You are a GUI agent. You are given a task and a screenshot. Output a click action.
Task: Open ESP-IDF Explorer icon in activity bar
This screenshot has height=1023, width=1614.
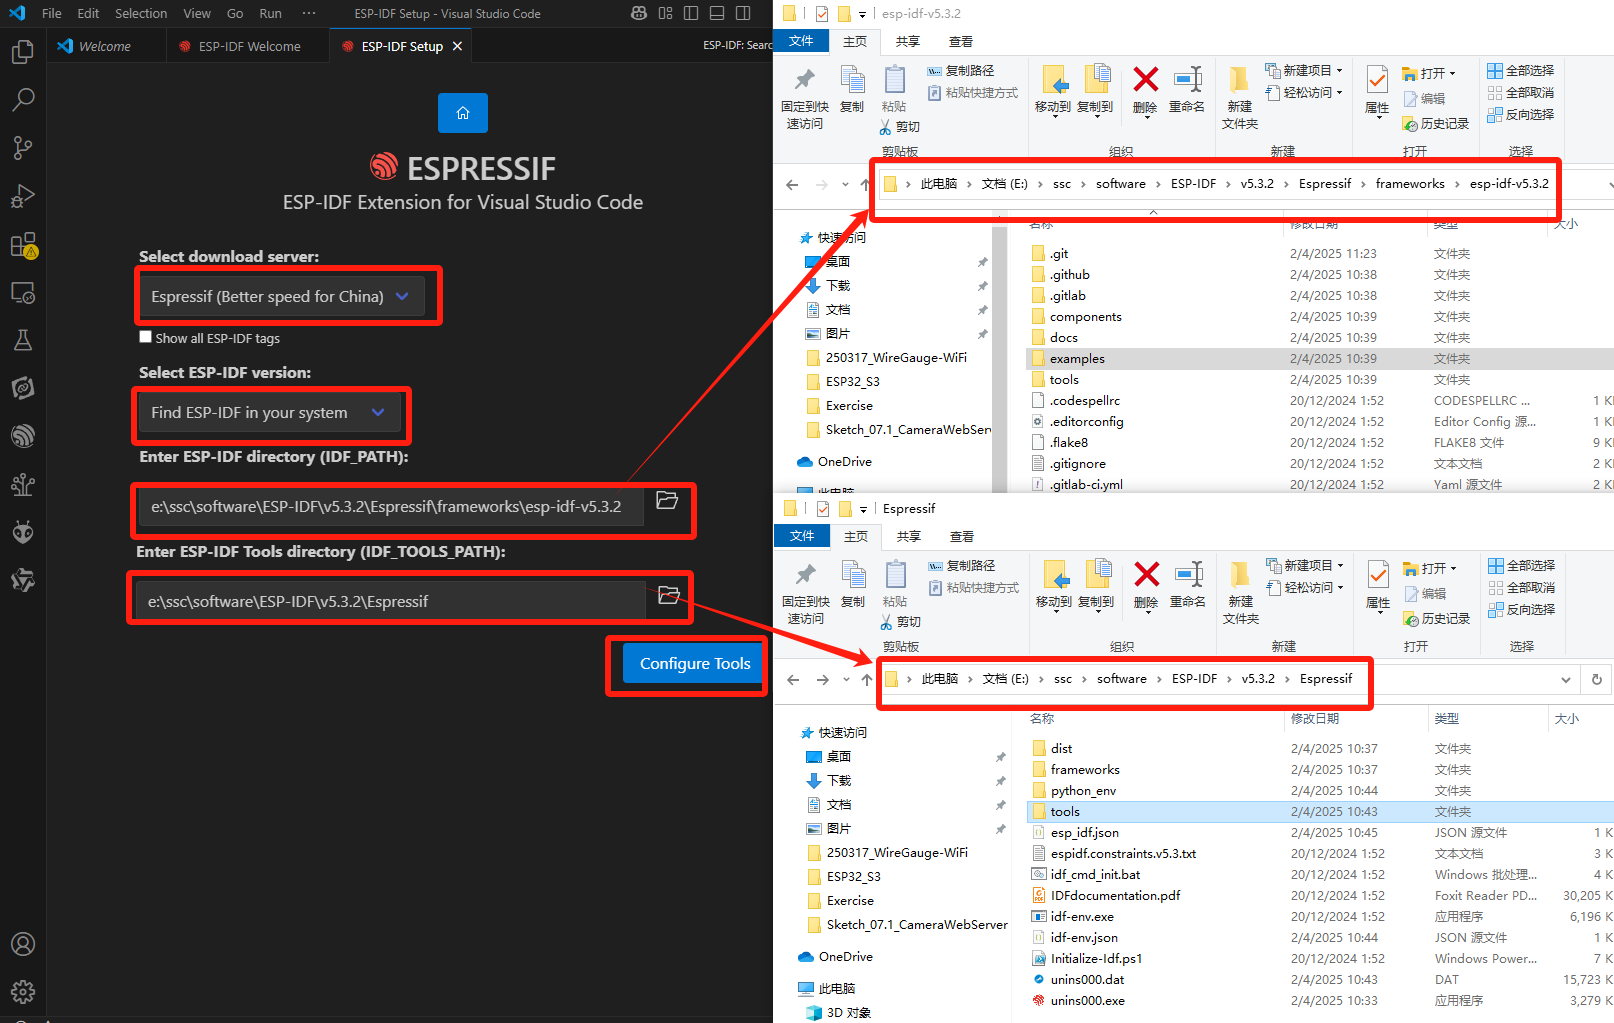pyautogui.click(x=23, y=436)
